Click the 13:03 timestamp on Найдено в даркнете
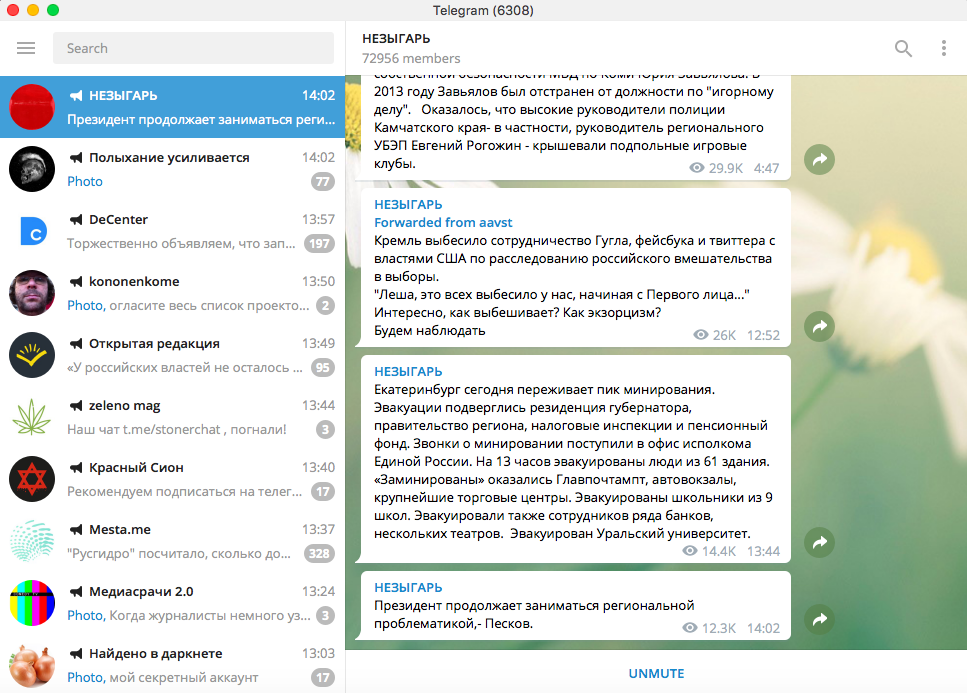Image resolution: width=967 pixels, height=693 pixels. (x=318, y=654)
